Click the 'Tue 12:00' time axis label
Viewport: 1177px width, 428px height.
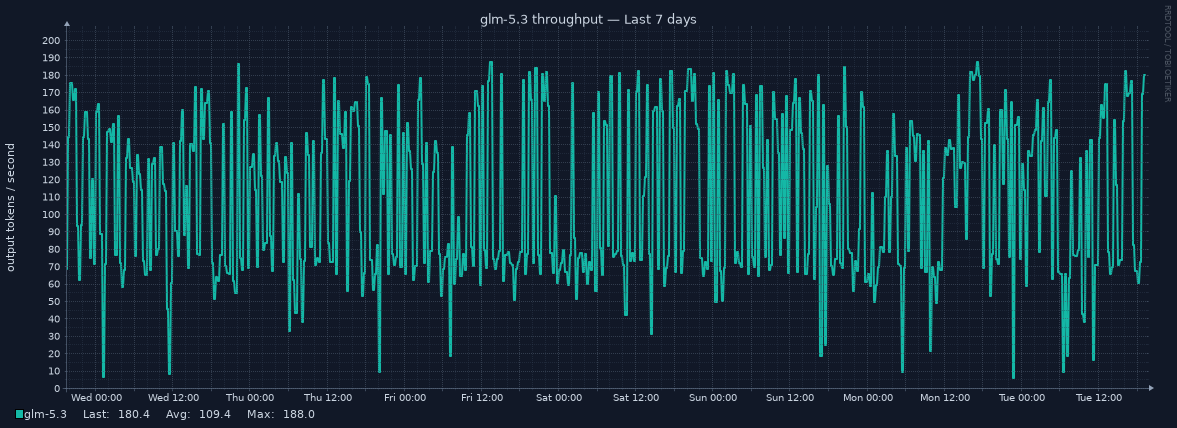[1099, 398]
